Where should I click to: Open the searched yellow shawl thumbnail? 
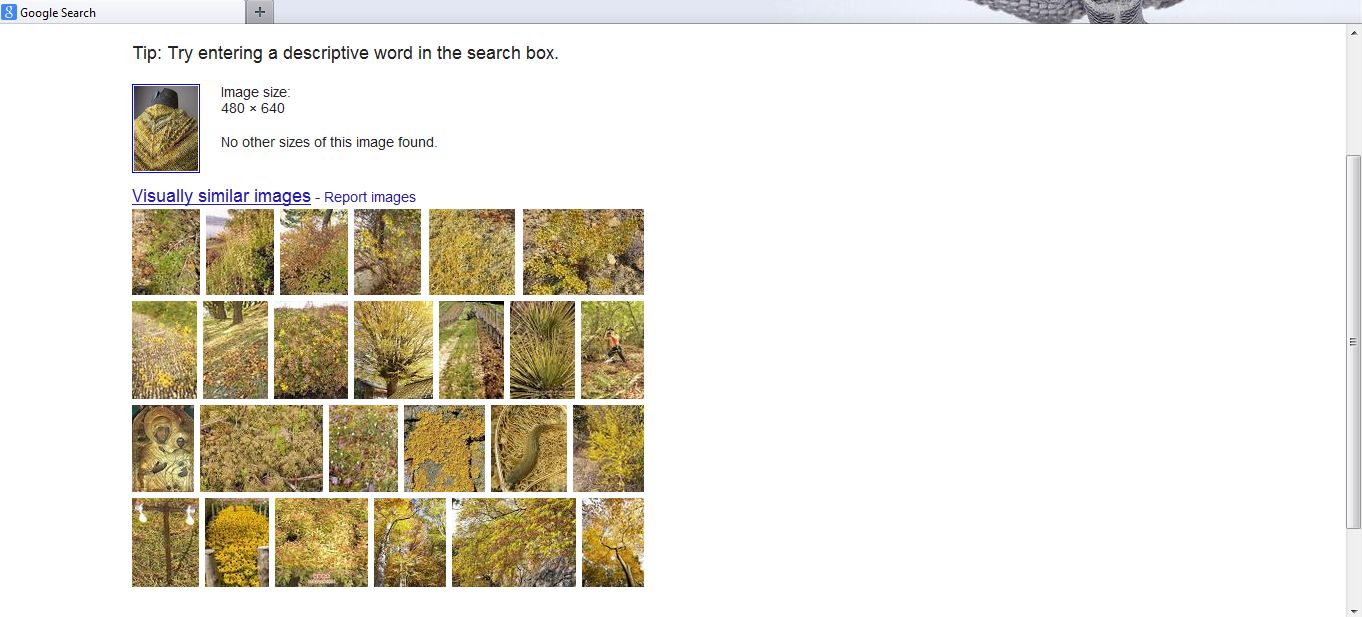[166, 128]
